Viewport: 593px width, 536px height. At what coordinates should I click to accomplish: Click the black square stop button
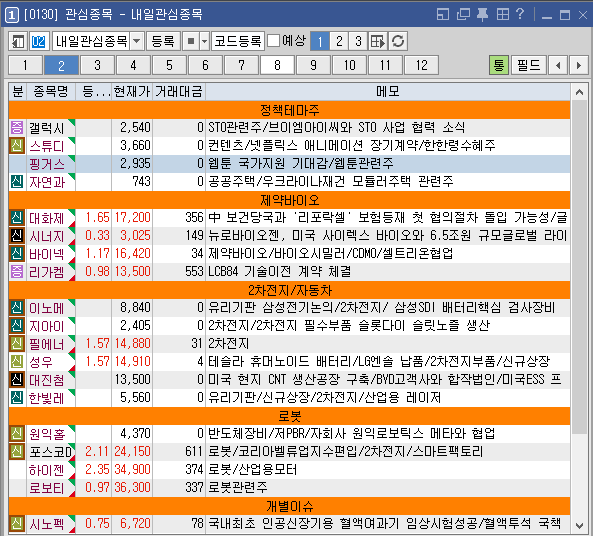191,41
